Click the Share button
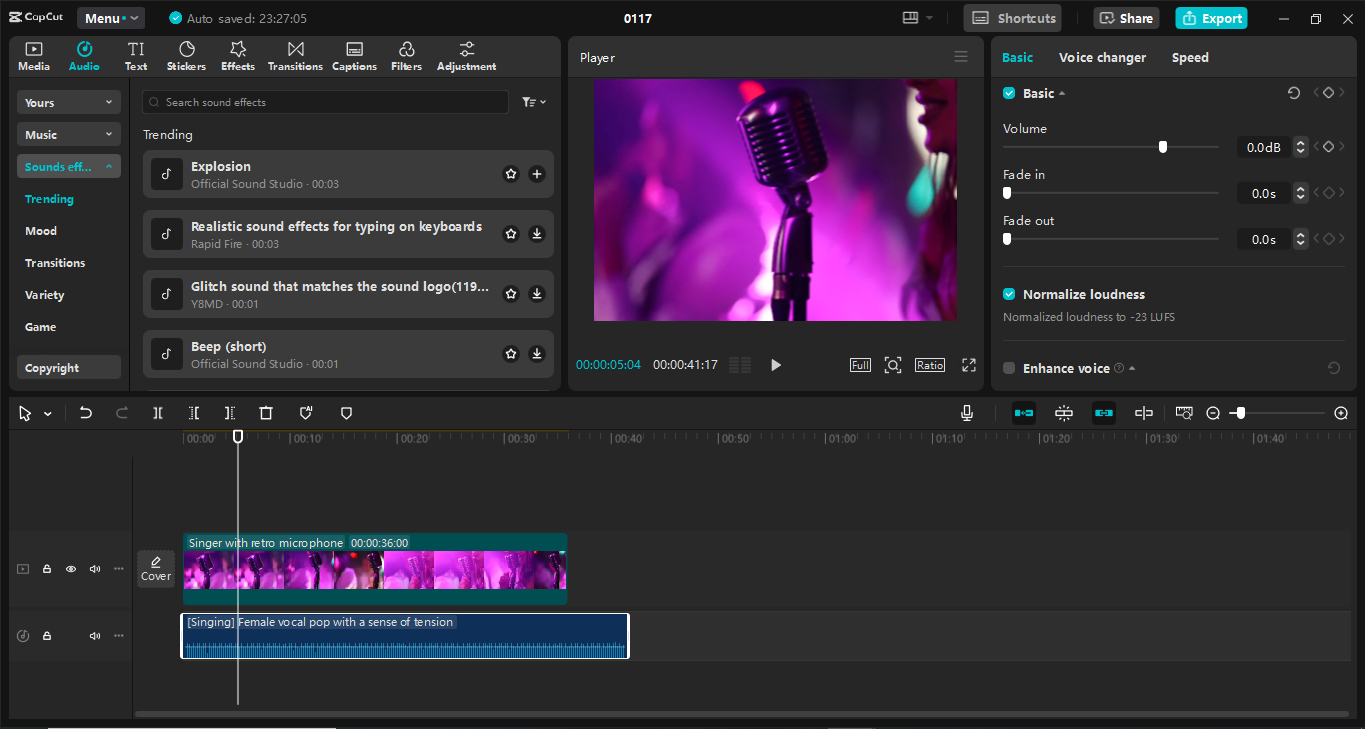 click(x=1126, y=18)
